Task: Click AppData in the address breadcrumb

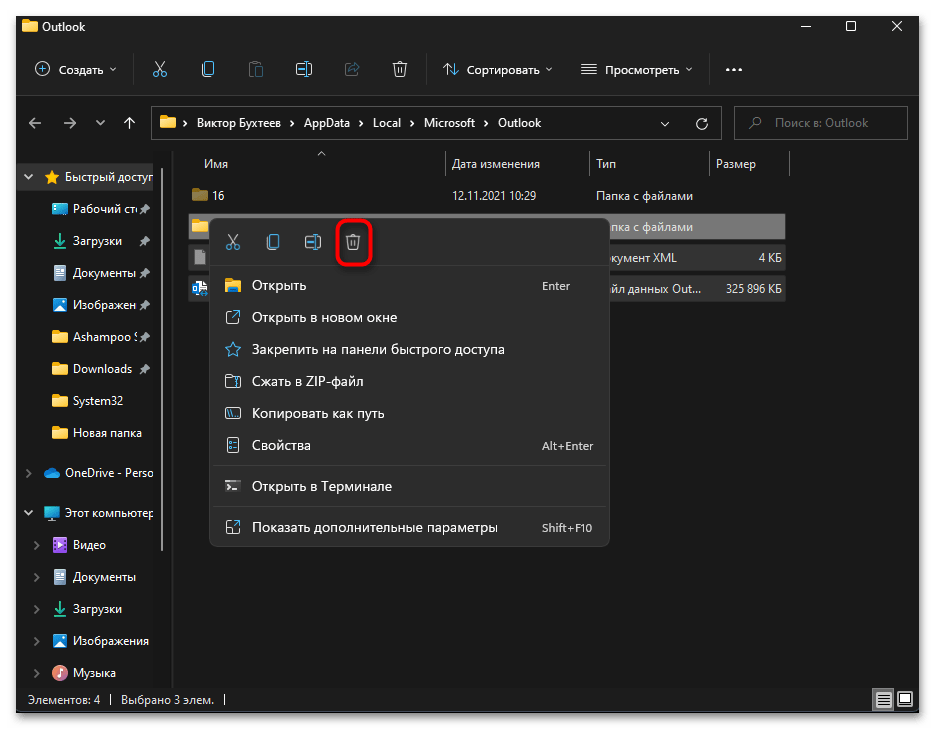Action: pyautogui.click(x=327, y=123)
